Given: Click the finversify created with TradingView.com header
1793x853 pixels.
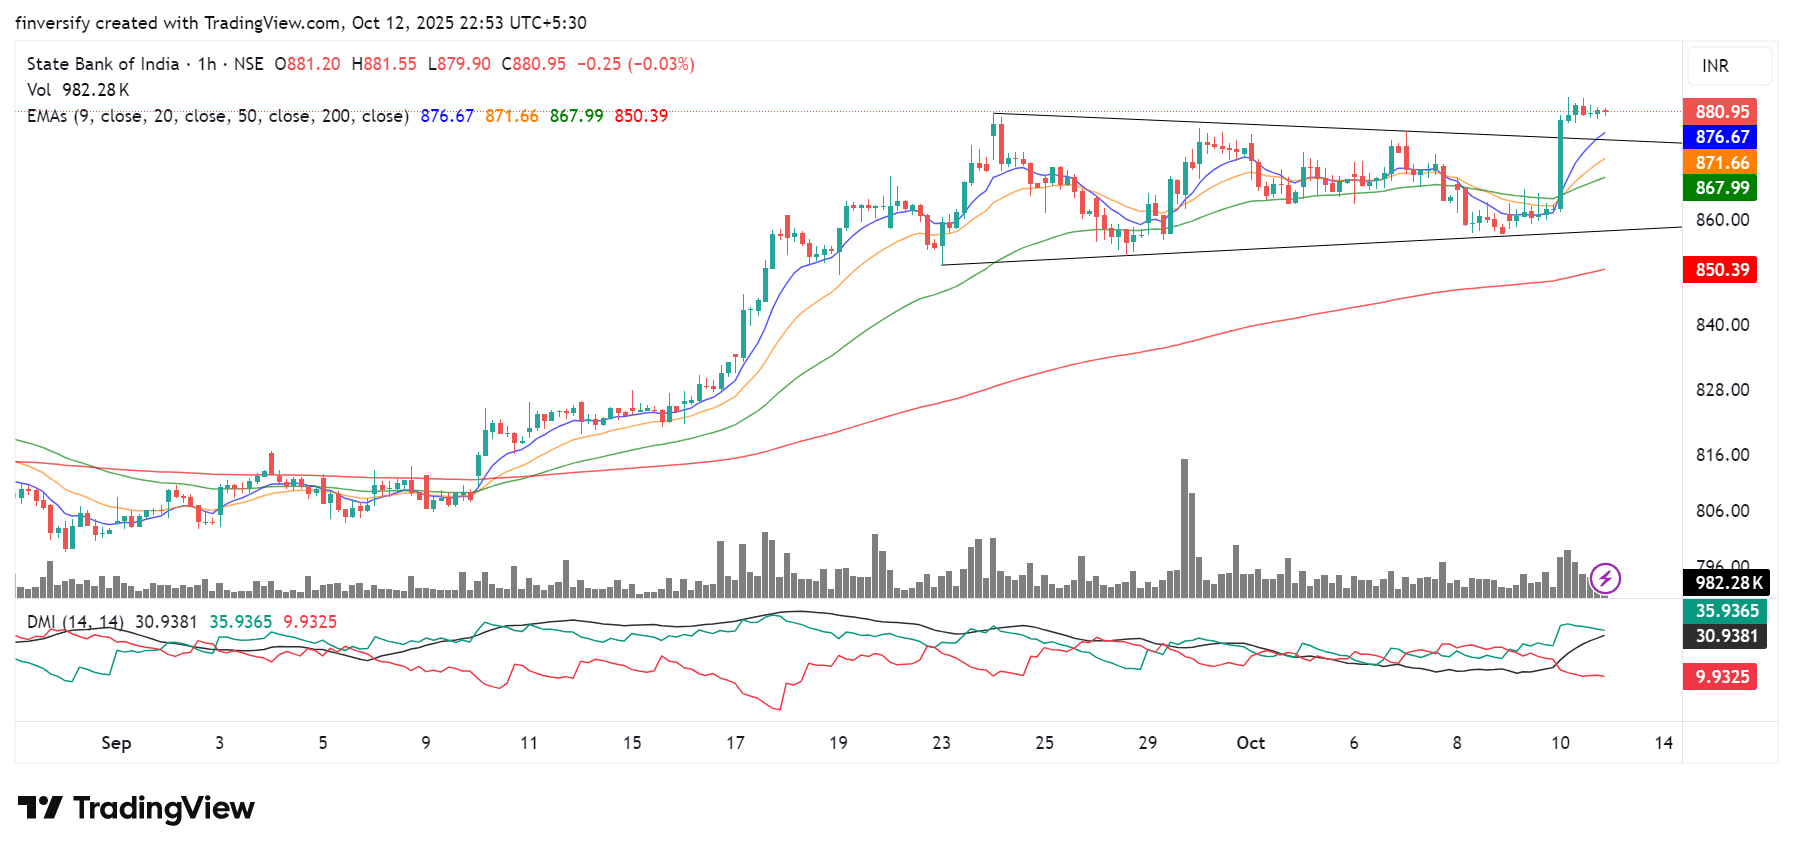Looking at the screenshot, I should (301, 23).
